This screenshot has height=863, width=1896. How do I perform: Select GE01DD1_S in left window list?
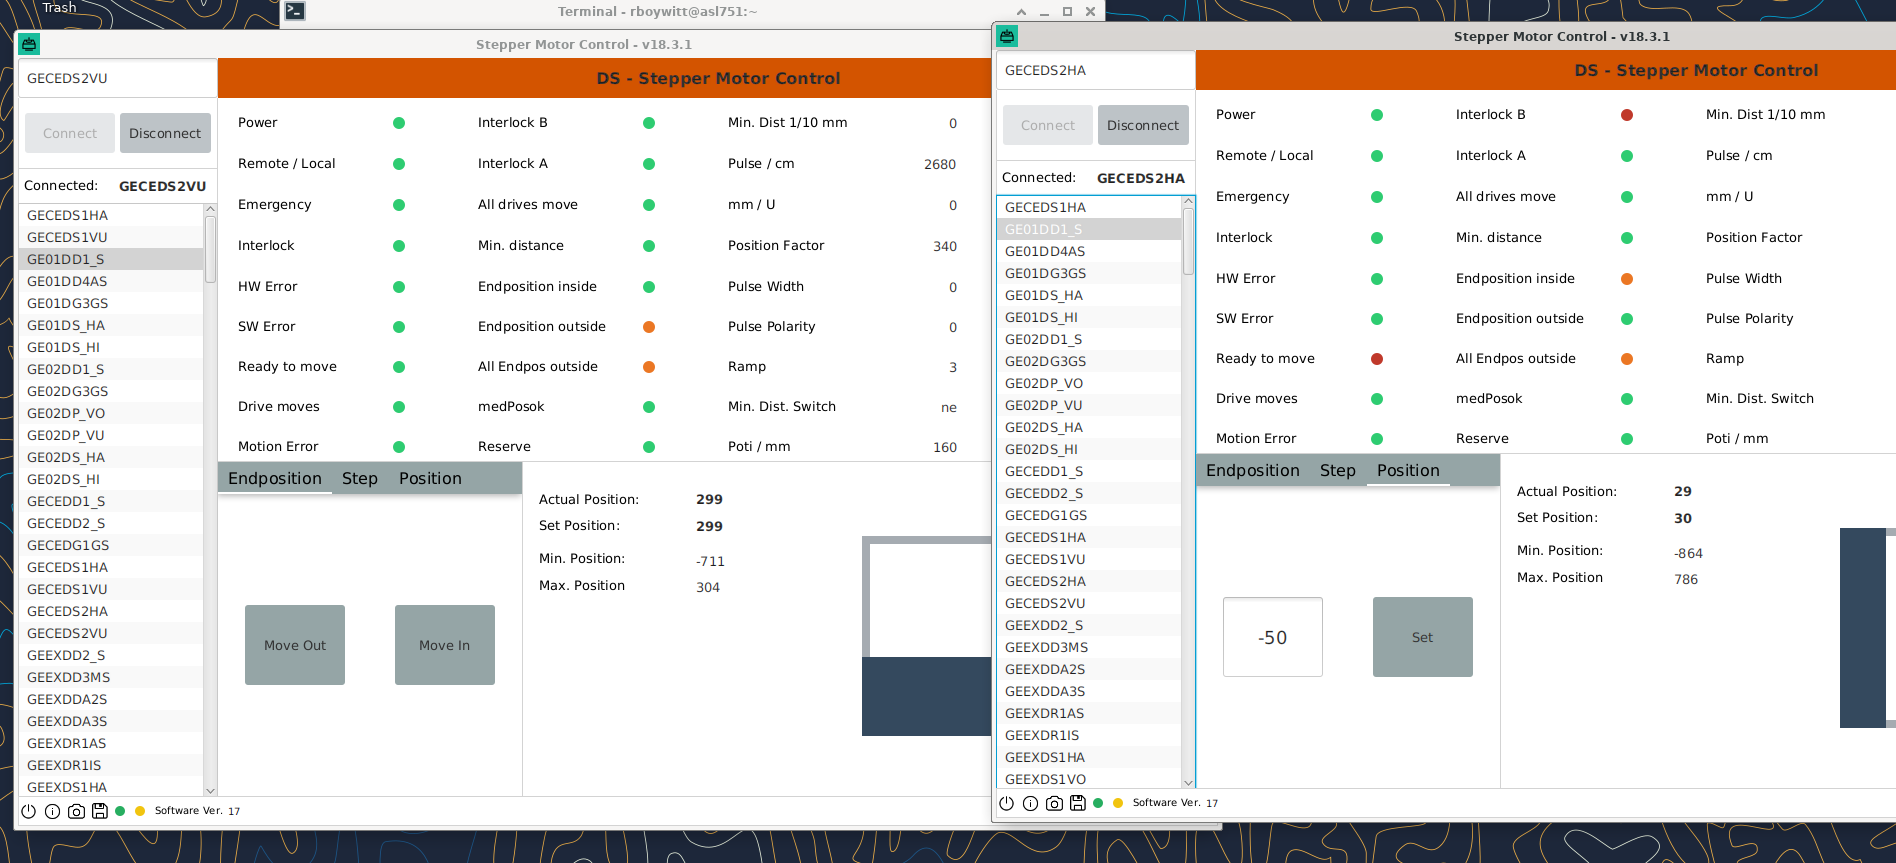111,259
